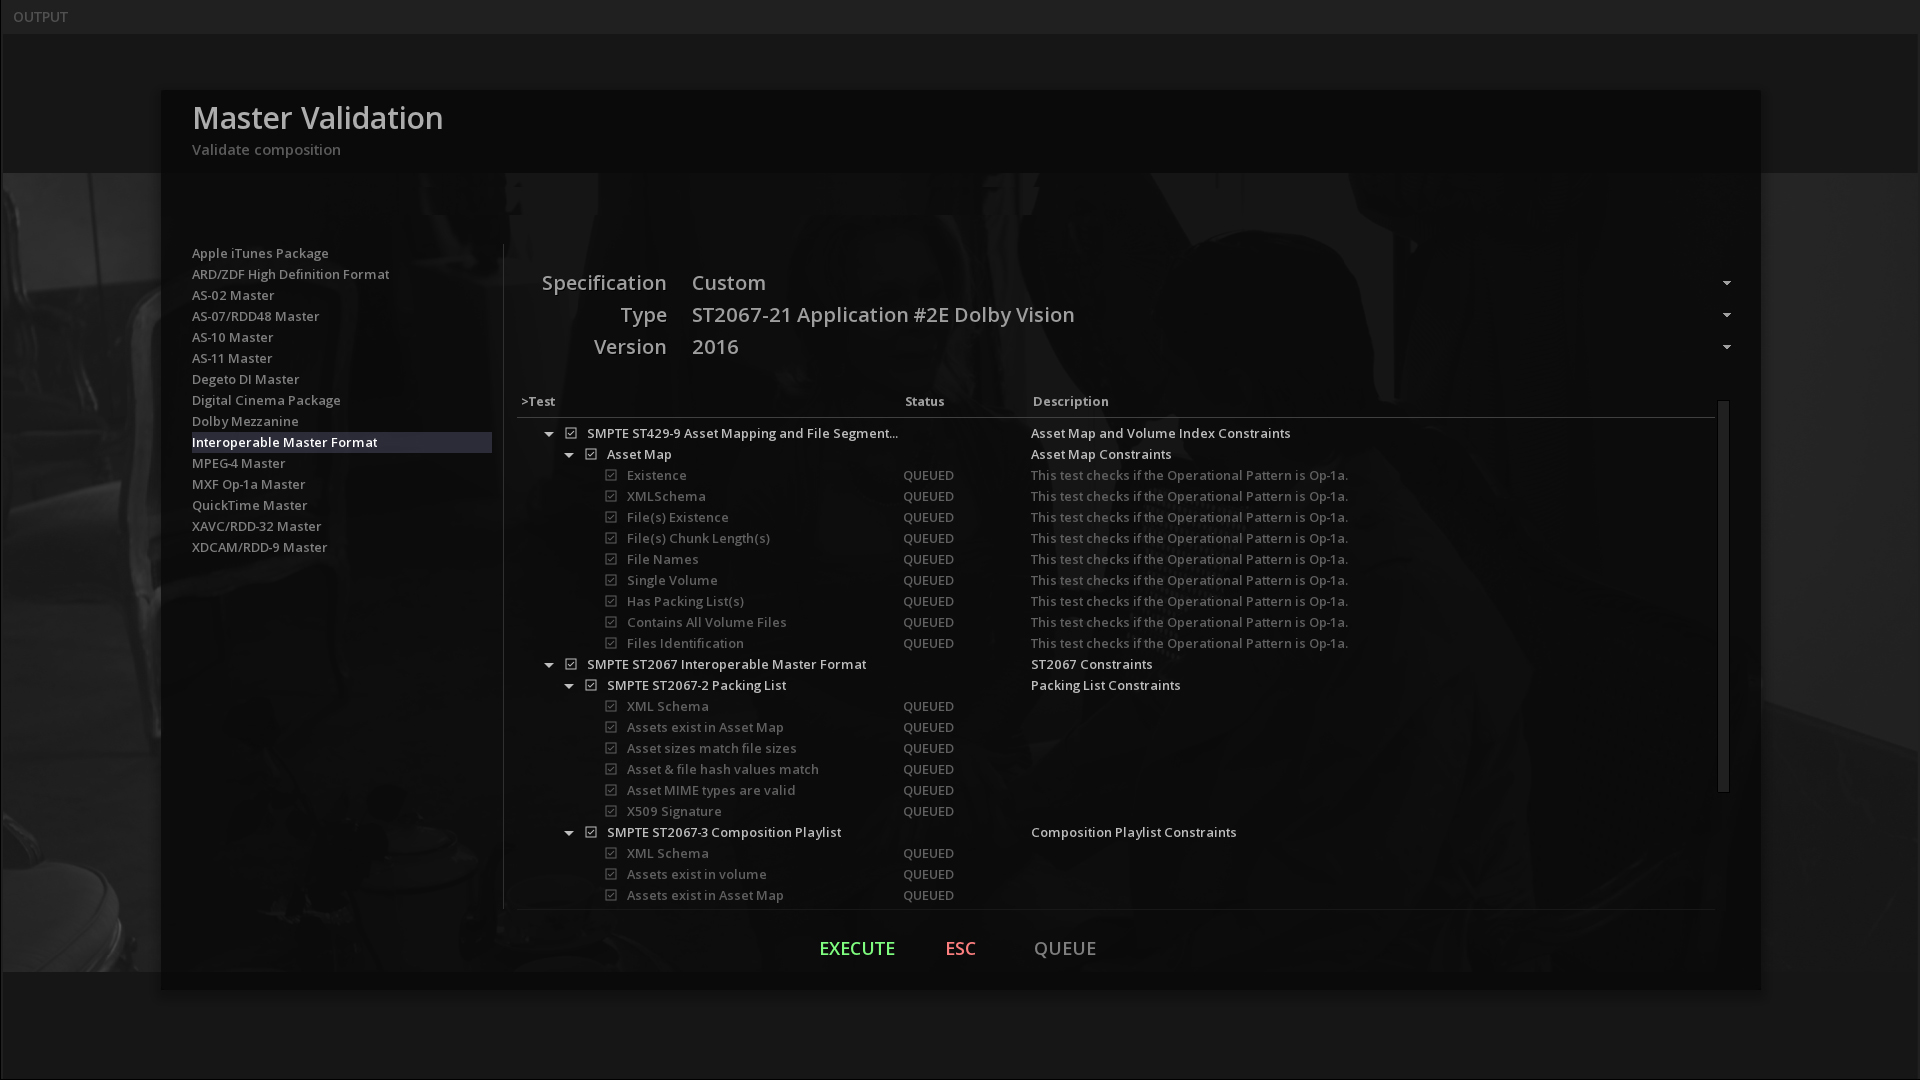This screenshot has height=1080, width=1920.
Task: Uncheck File(s) Existence test
Action: point(611,517)
